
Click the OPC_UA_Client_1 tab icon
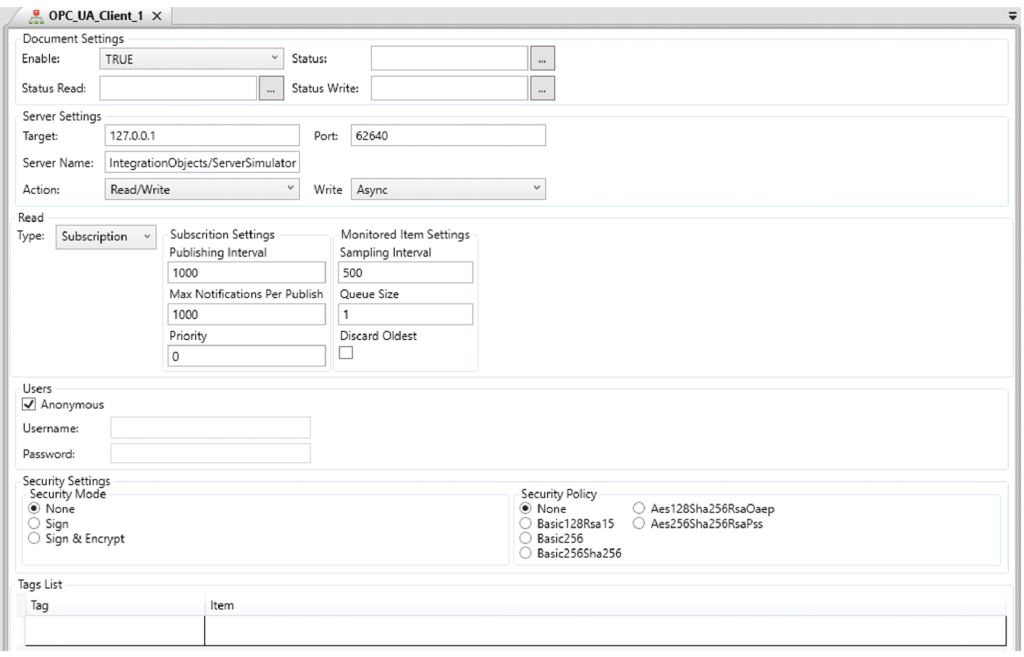pyautogui.click(x=39, y=17)
